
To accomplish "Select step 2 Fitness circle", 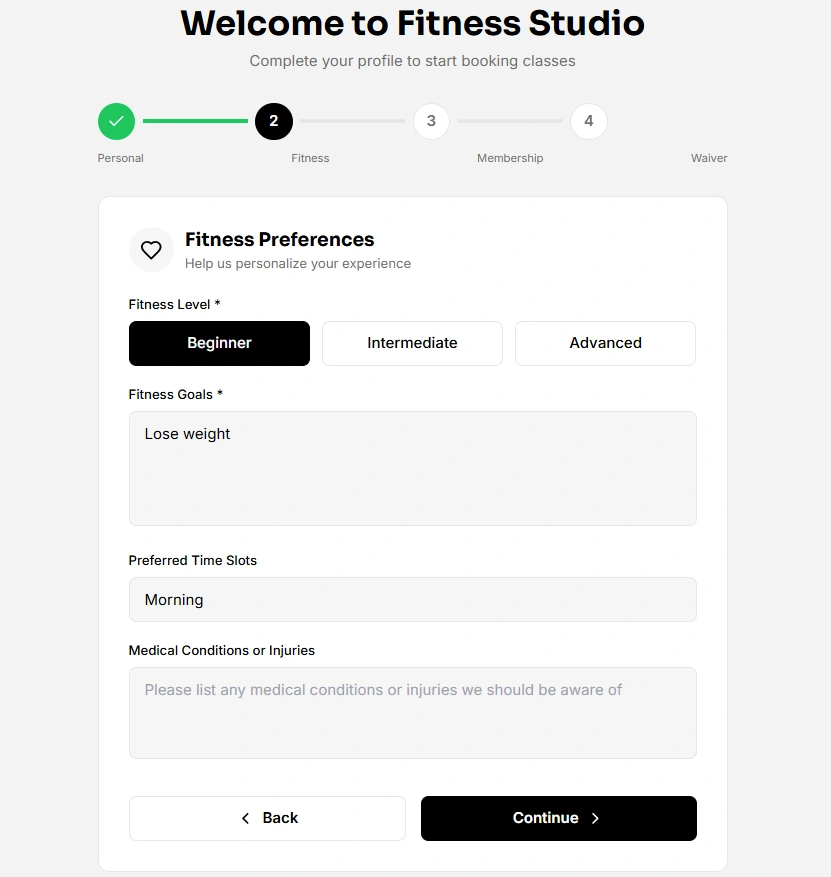I will [x=273, y=121].
